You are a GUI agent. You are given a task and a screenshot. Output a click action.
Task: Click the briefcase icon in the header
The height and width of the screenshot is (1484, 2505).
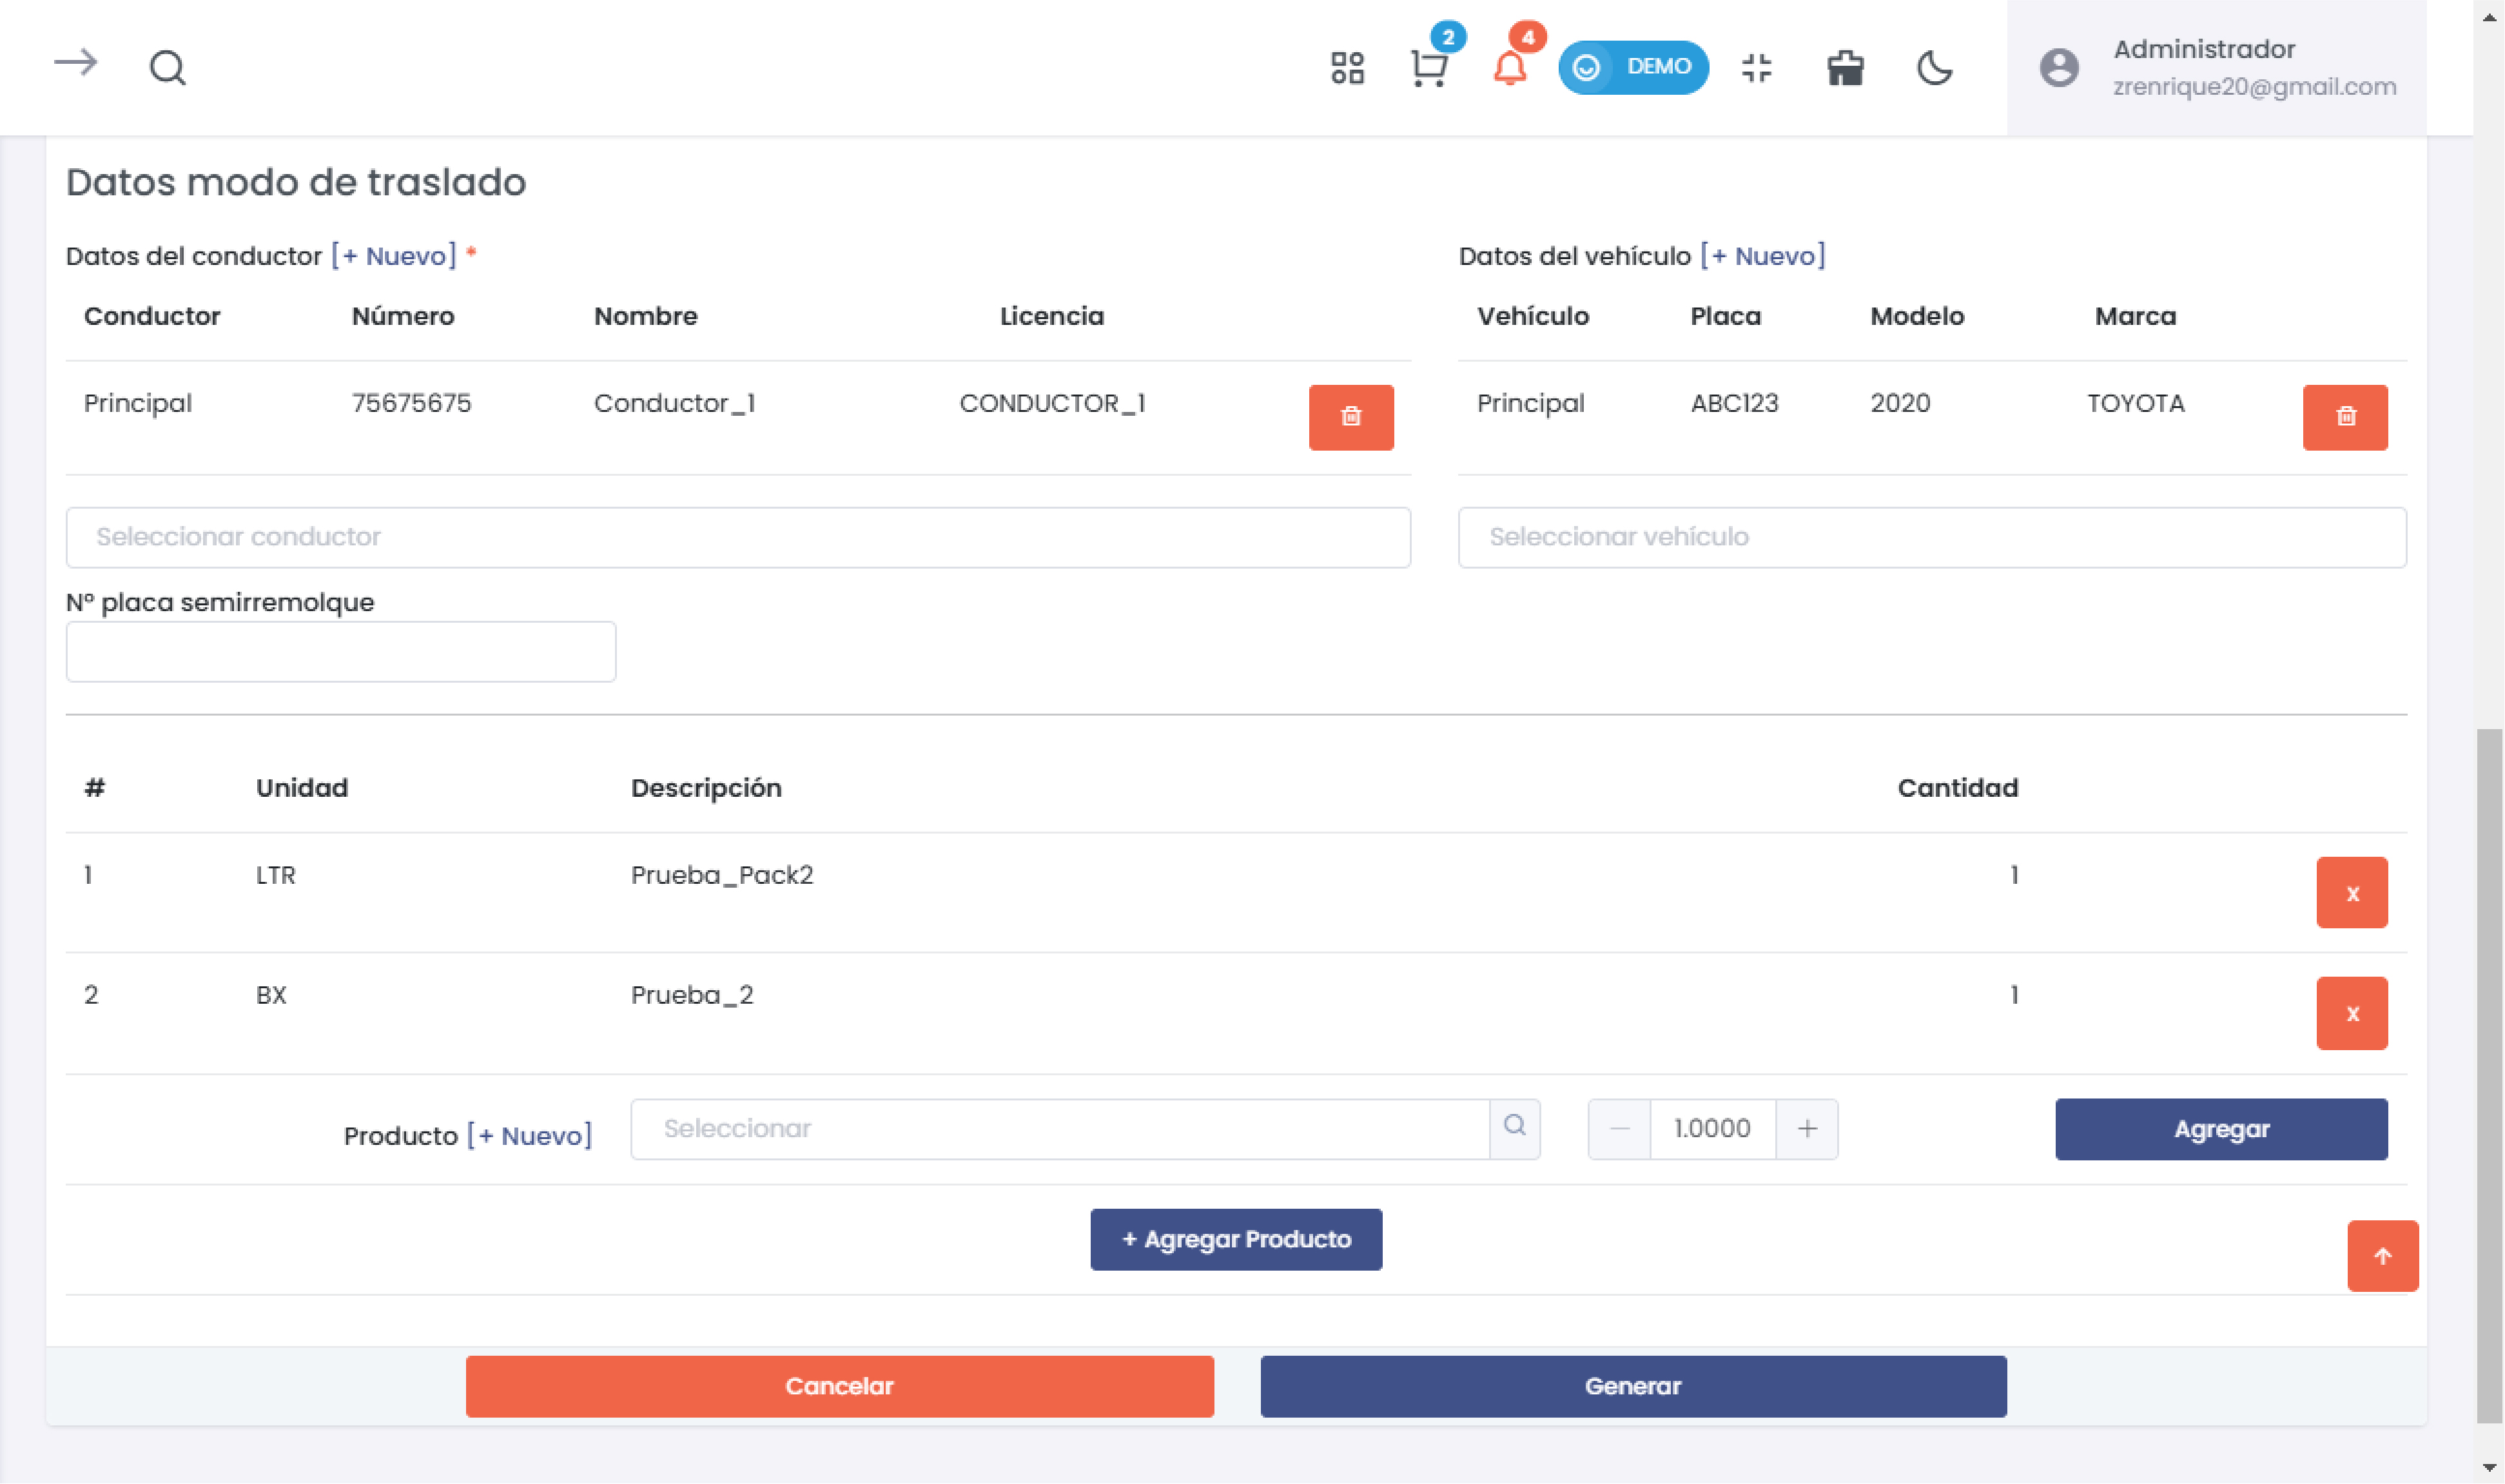click(x=1844, y=68)
